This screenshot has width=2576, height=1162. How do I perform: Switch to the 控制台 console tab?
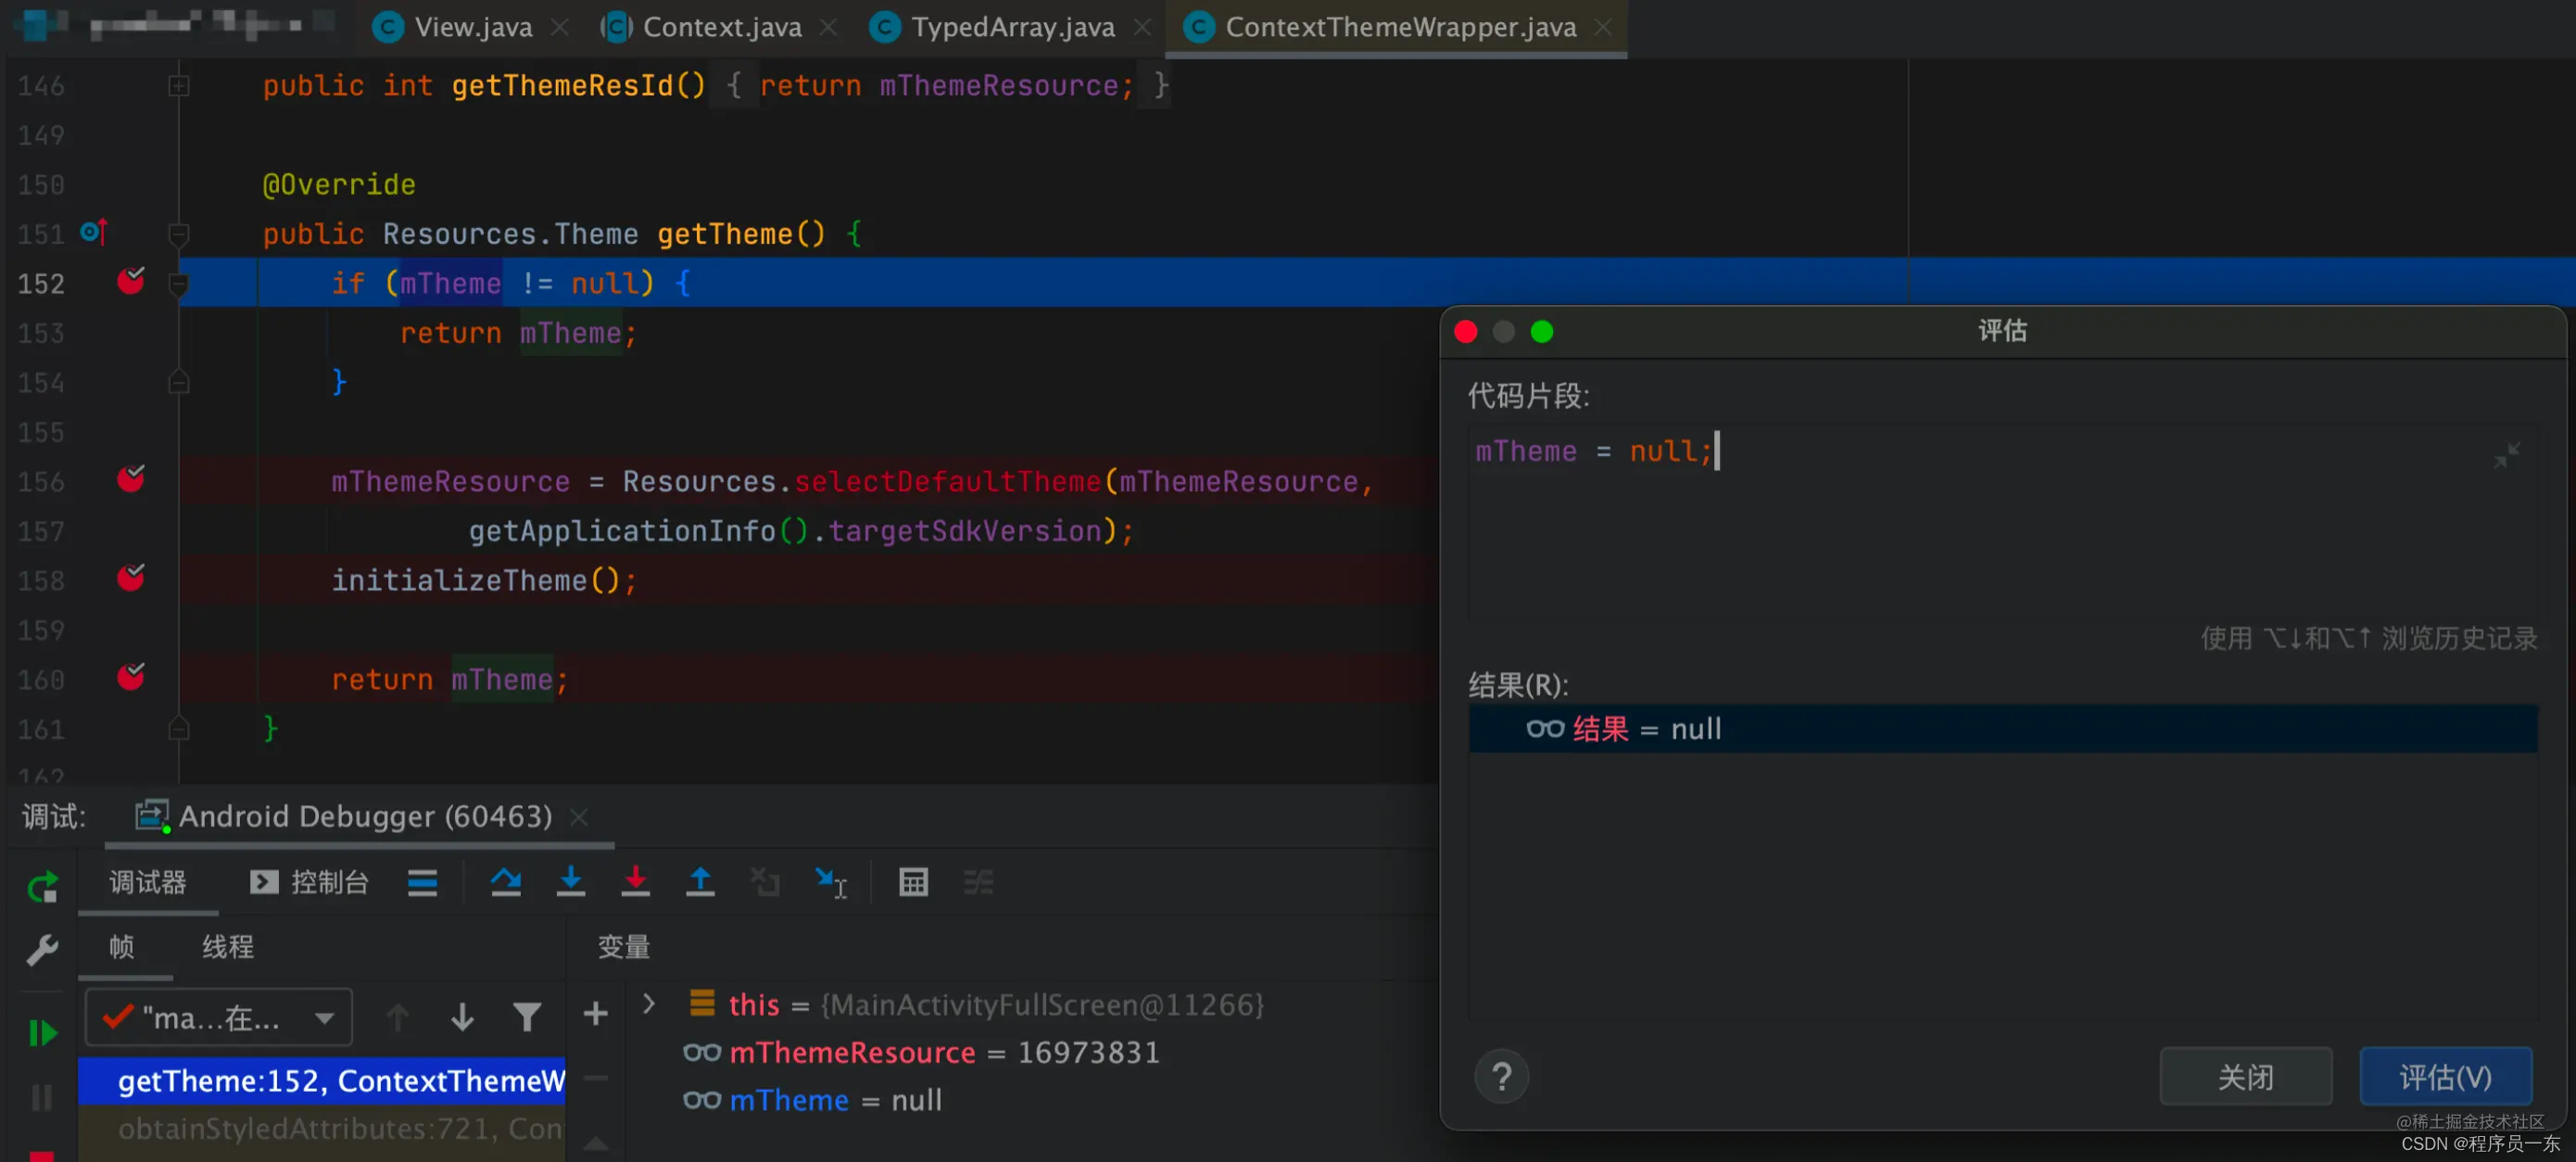coord(310,882)
